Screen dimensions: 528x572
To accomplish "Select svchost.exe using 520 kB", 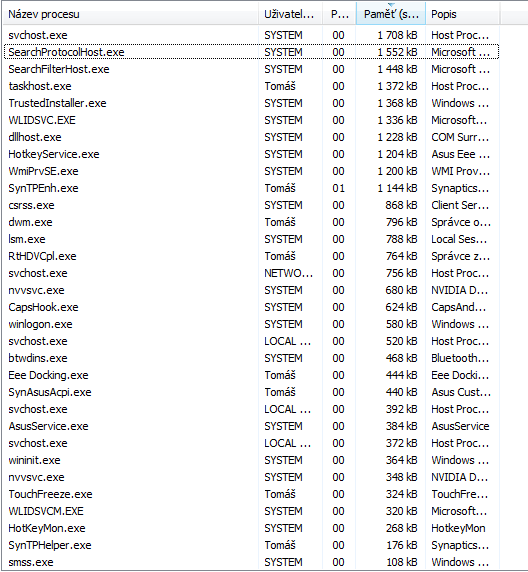I will 251,341.
